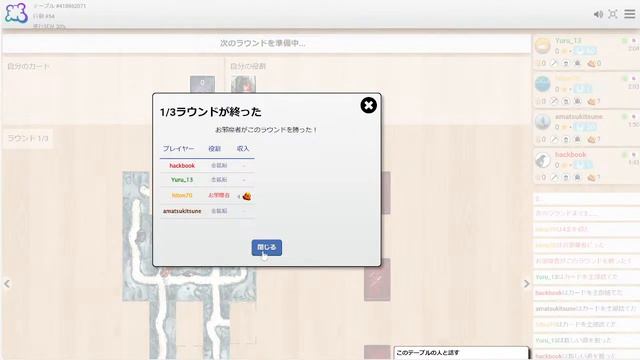Click the green status dot for Yuna_13

tap(624, 41)
